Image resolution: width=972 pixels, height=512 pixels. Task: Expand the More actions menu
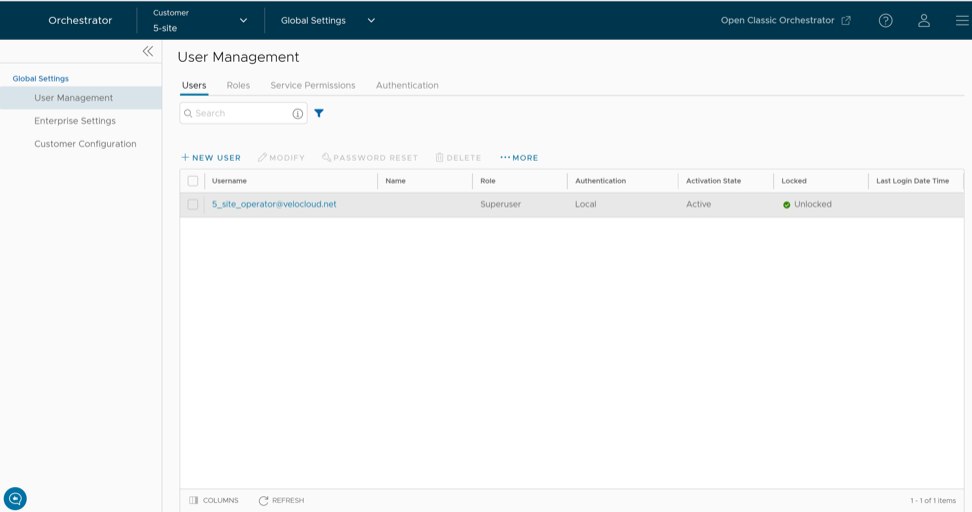[519, 158]
